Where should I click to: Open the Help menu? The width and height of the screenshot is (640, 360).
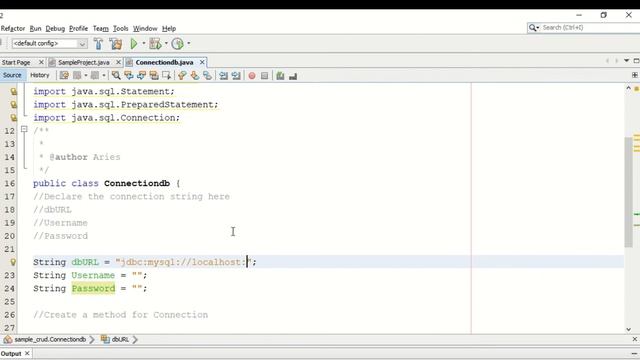[x=169, y=29]
